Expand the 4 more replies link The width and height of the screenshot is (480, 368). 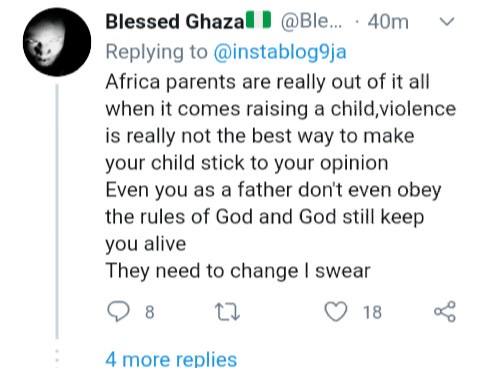(x=171, y=359)
